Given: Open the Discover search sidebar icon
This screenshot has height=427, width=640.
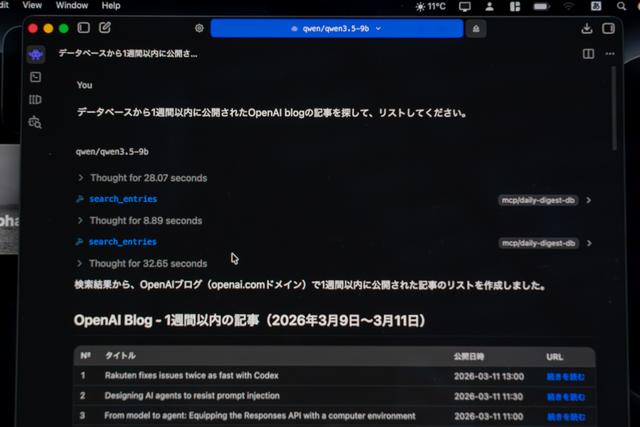Looking at the screenshot, I should [36, 122].
